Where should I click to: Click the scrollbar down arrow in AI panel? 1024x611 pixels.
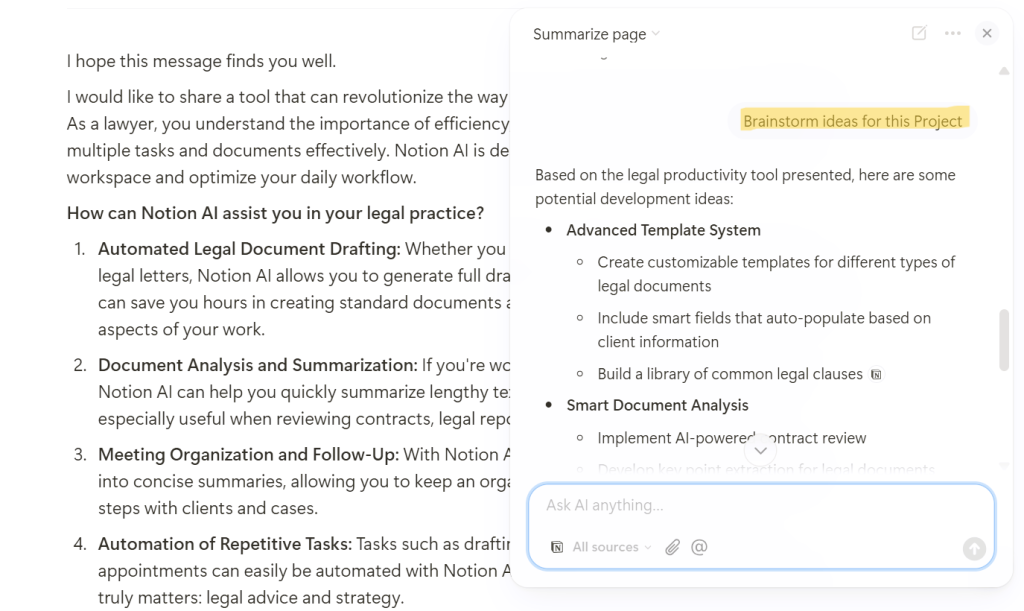coord(1004,464)
